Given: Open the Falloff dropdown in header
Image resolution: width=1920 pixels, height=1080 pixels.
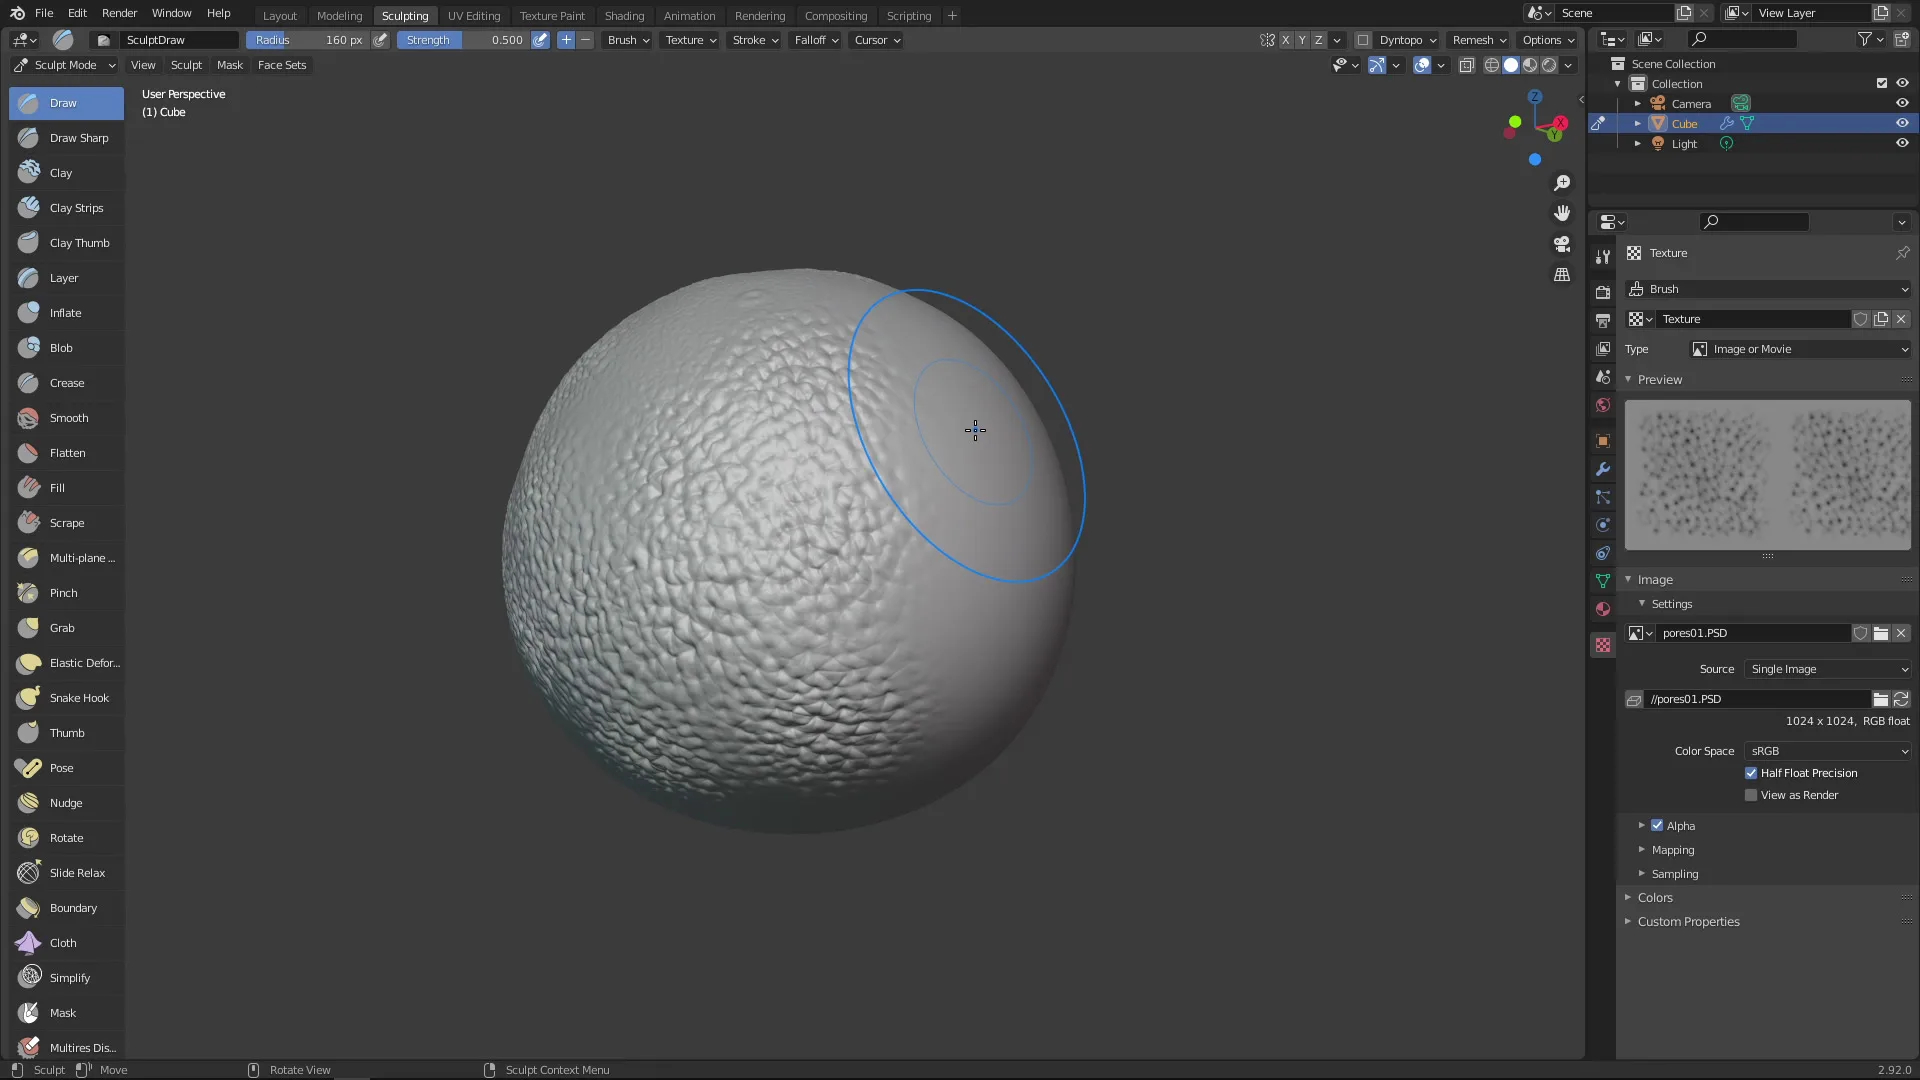Looking at the screenshot, I should tap(816, 40).
